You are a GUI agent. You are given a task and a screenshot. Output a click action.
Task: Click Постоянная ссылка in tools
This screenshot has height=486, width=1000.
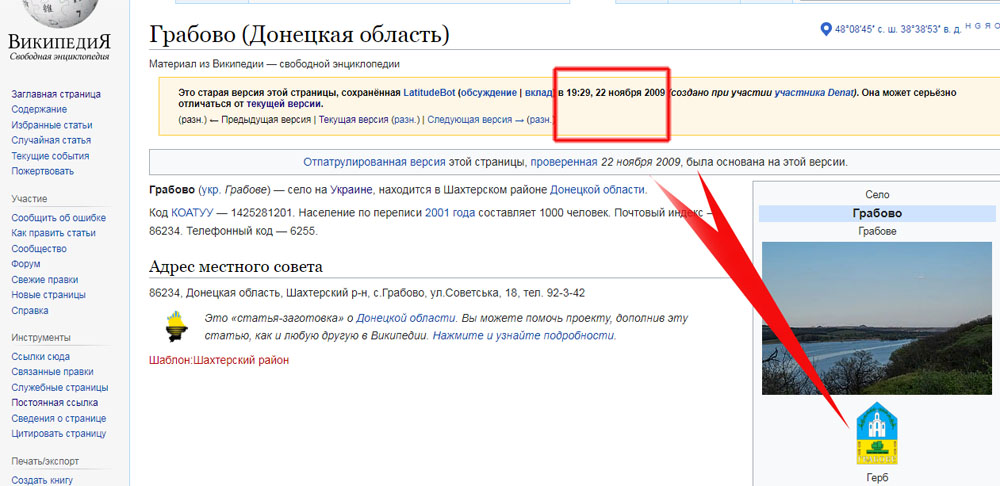coord(55,402)
